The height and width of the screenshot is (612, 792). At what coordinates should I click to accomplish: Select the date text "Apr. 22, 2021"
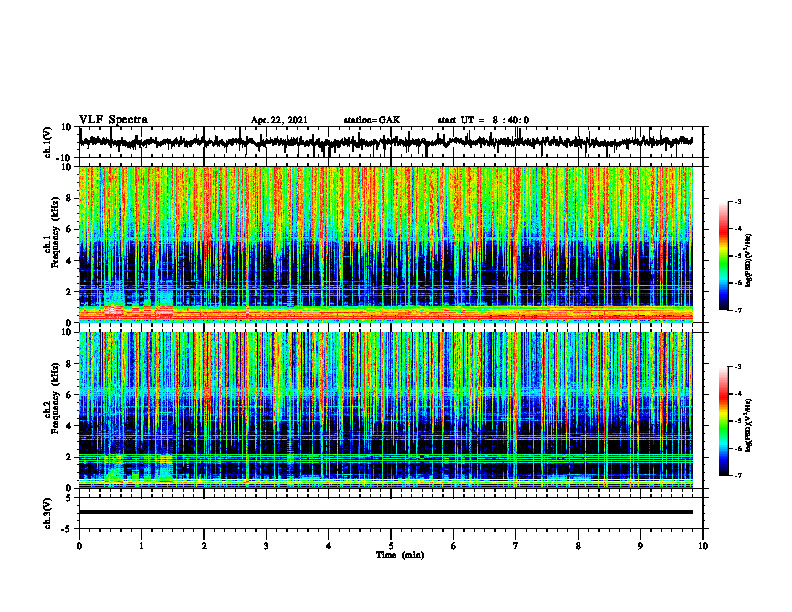coord(279,120)
